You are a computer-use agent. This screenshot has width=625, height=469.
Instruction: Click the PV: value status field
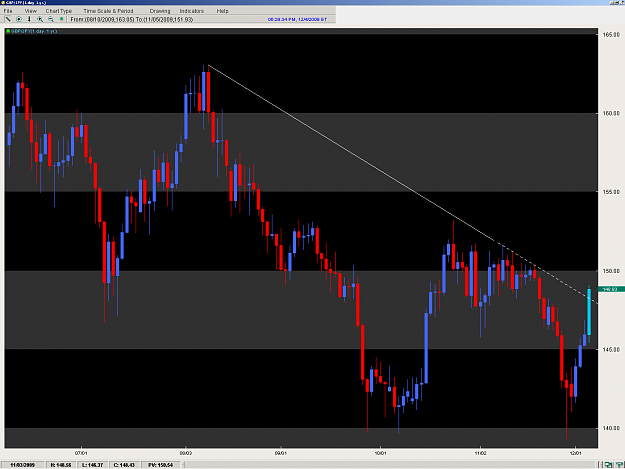point(160,465)
